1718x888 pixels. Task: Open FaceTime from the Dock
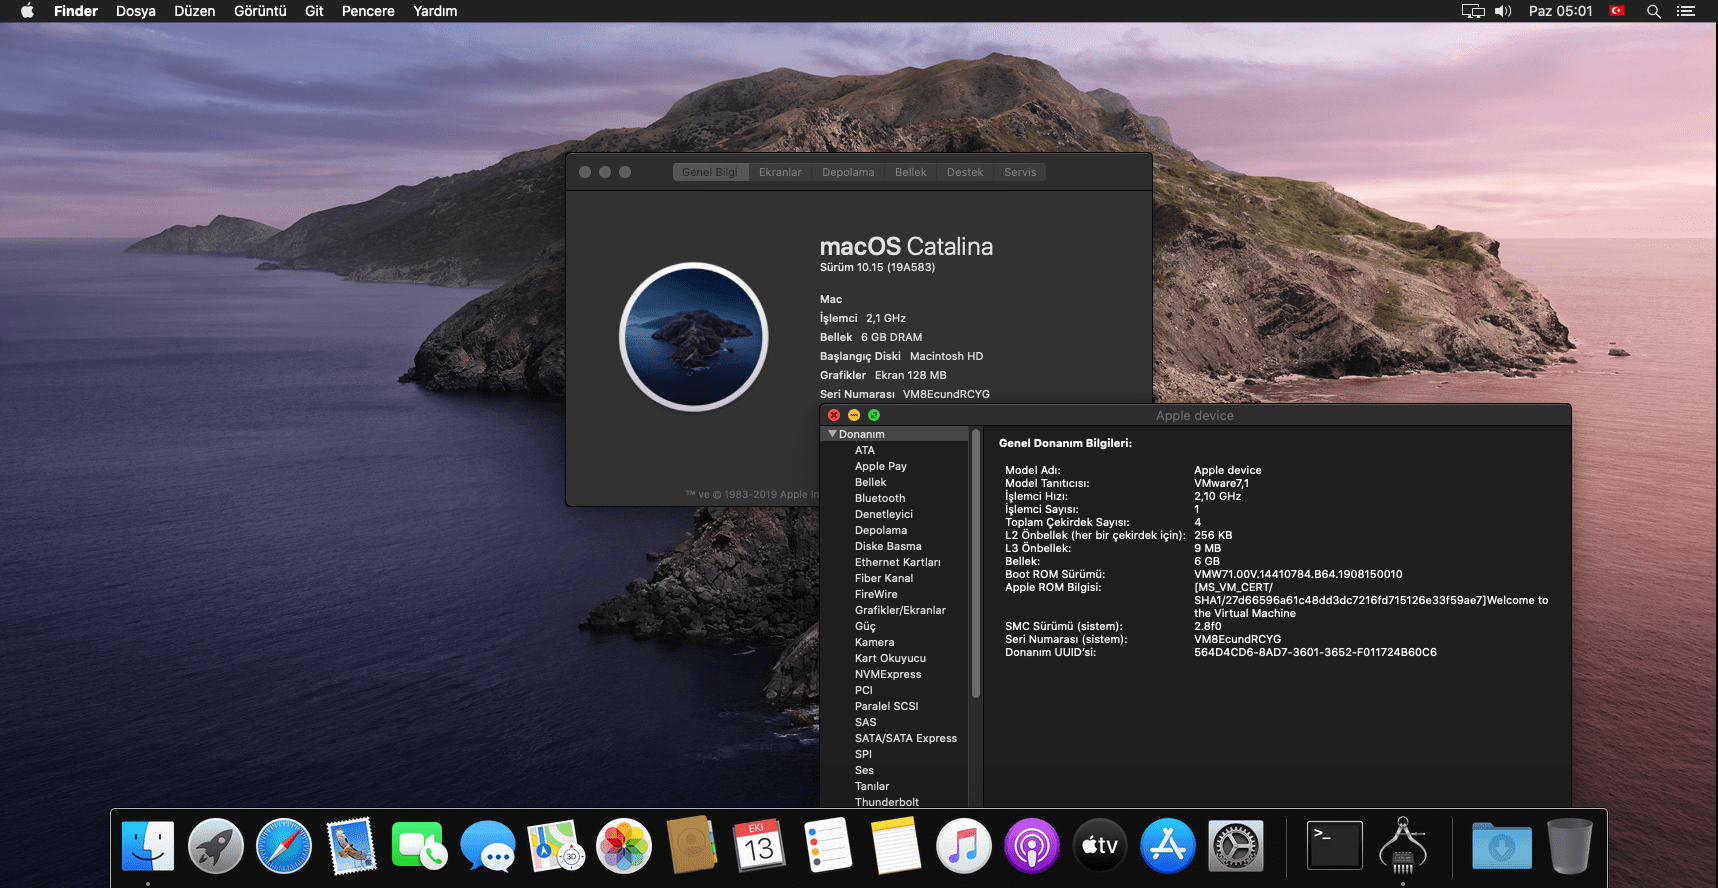pos(420,846)
